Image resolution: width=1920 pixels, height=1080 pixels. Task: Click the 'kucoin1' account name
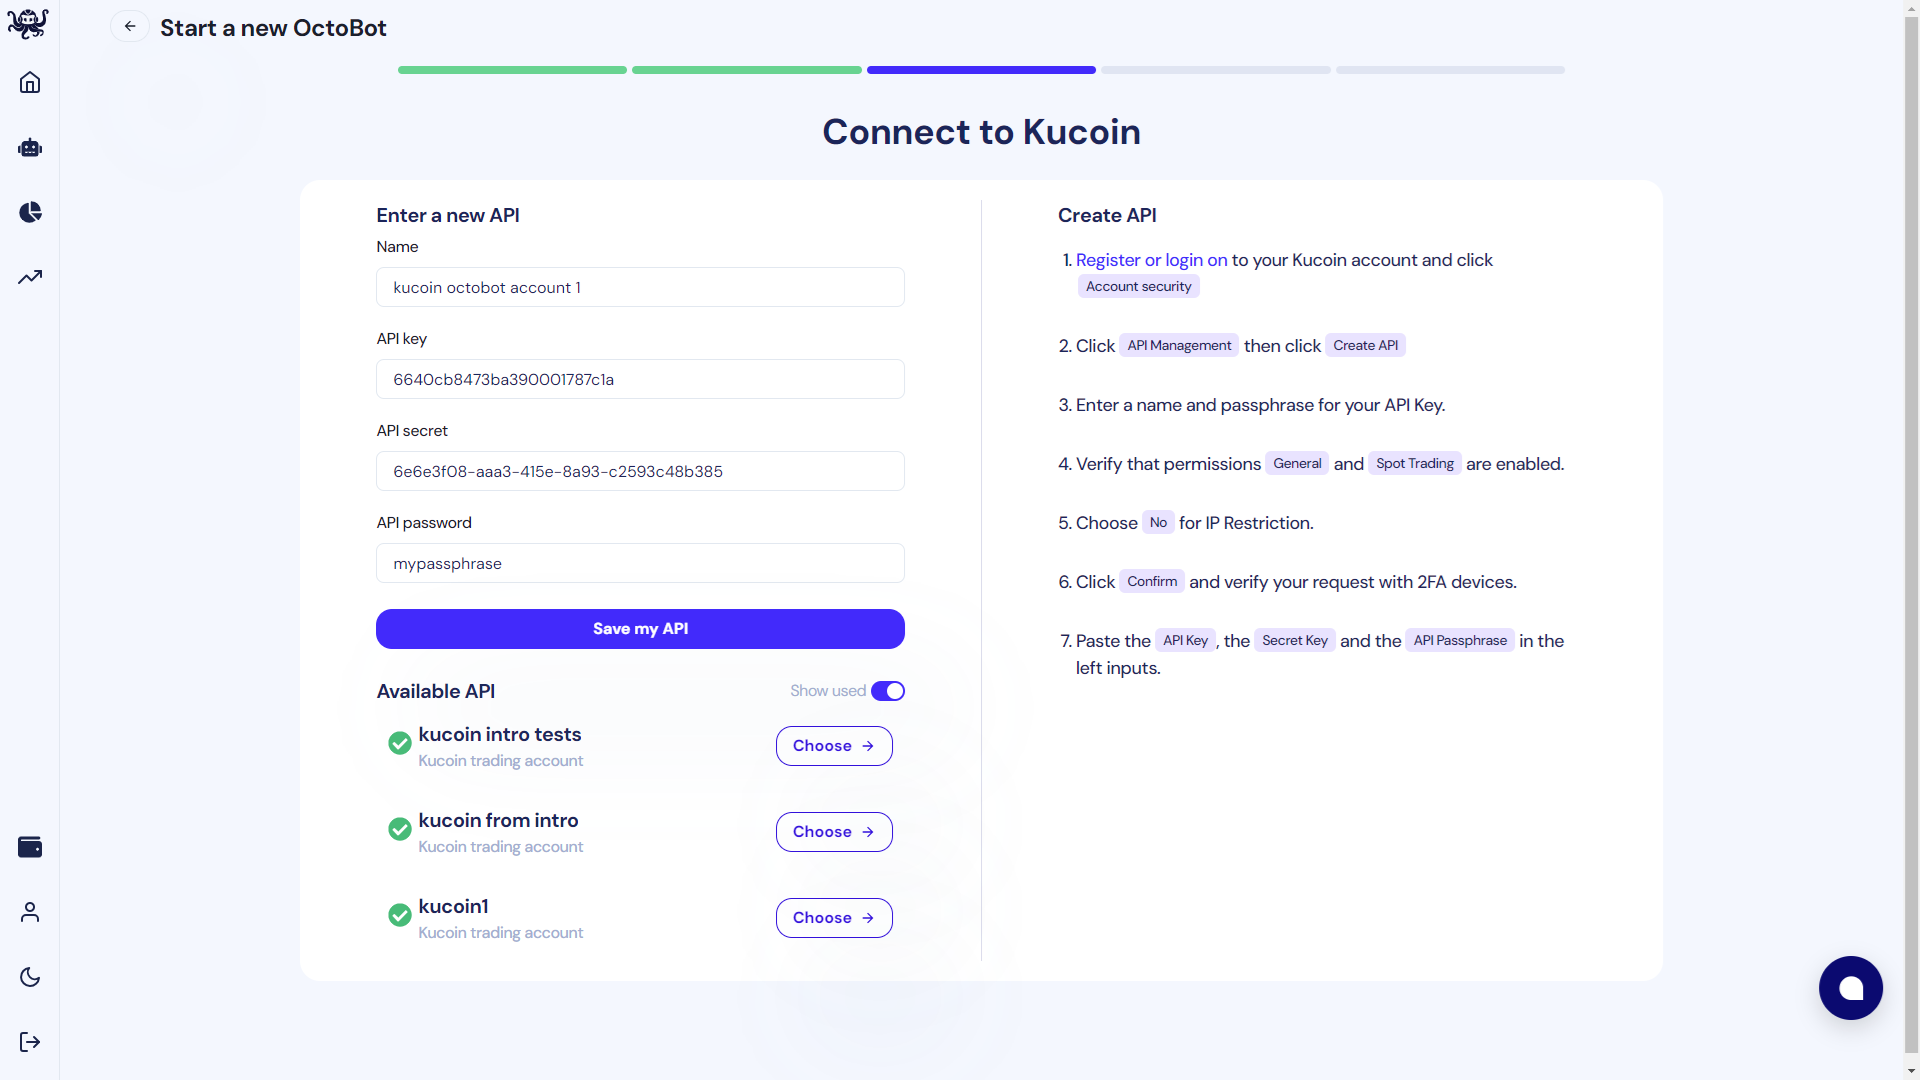[x=453, y=906]
